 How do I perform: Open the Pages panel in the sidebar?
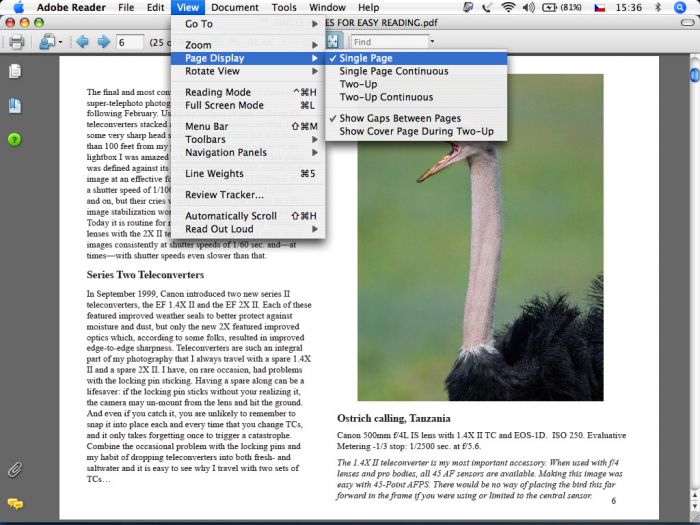(x=15, y=72)
